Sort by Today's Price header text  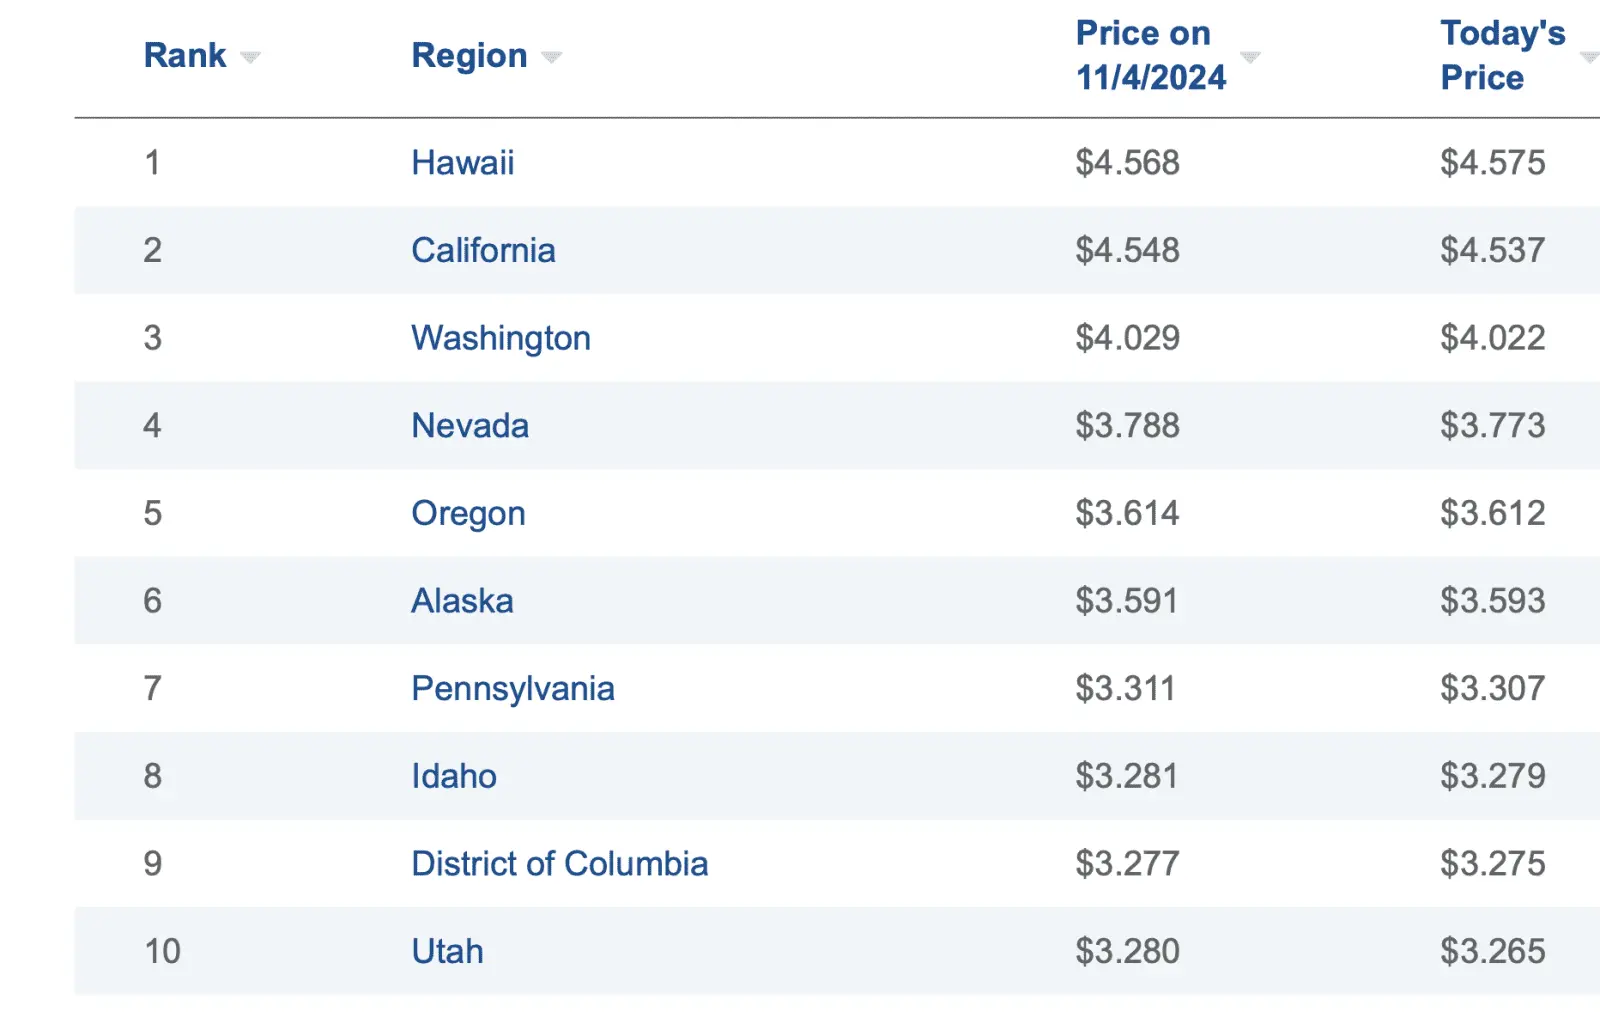click(1502, 55)
